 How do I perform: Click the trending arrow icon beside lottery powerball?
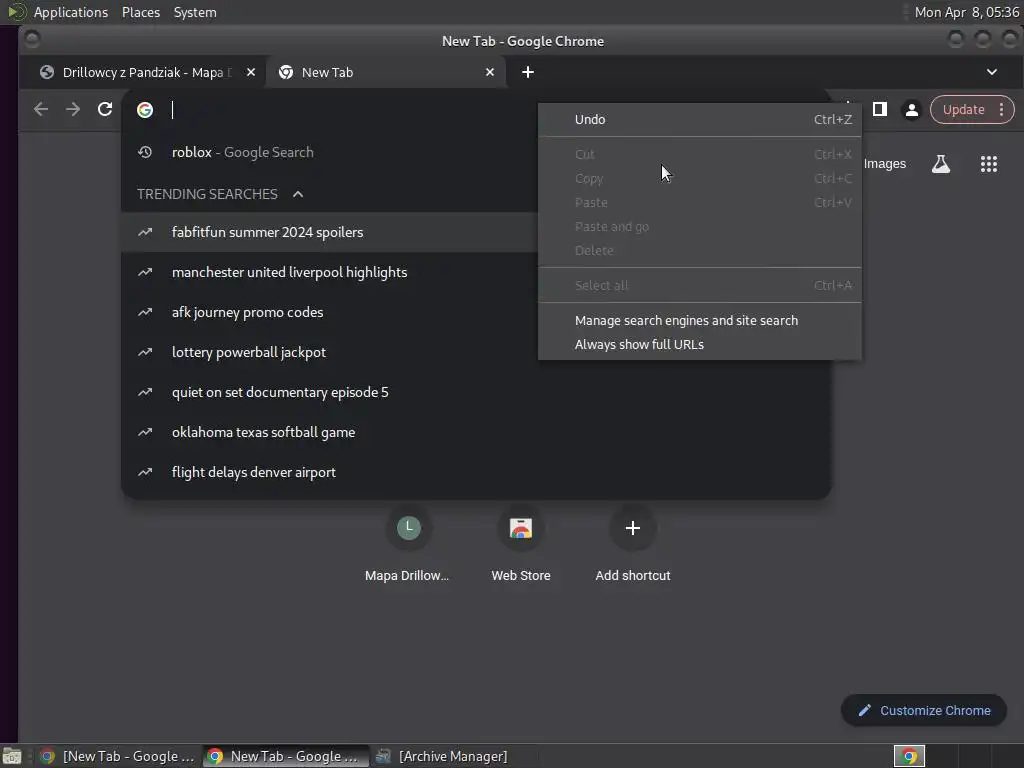(x=145, y=353)
